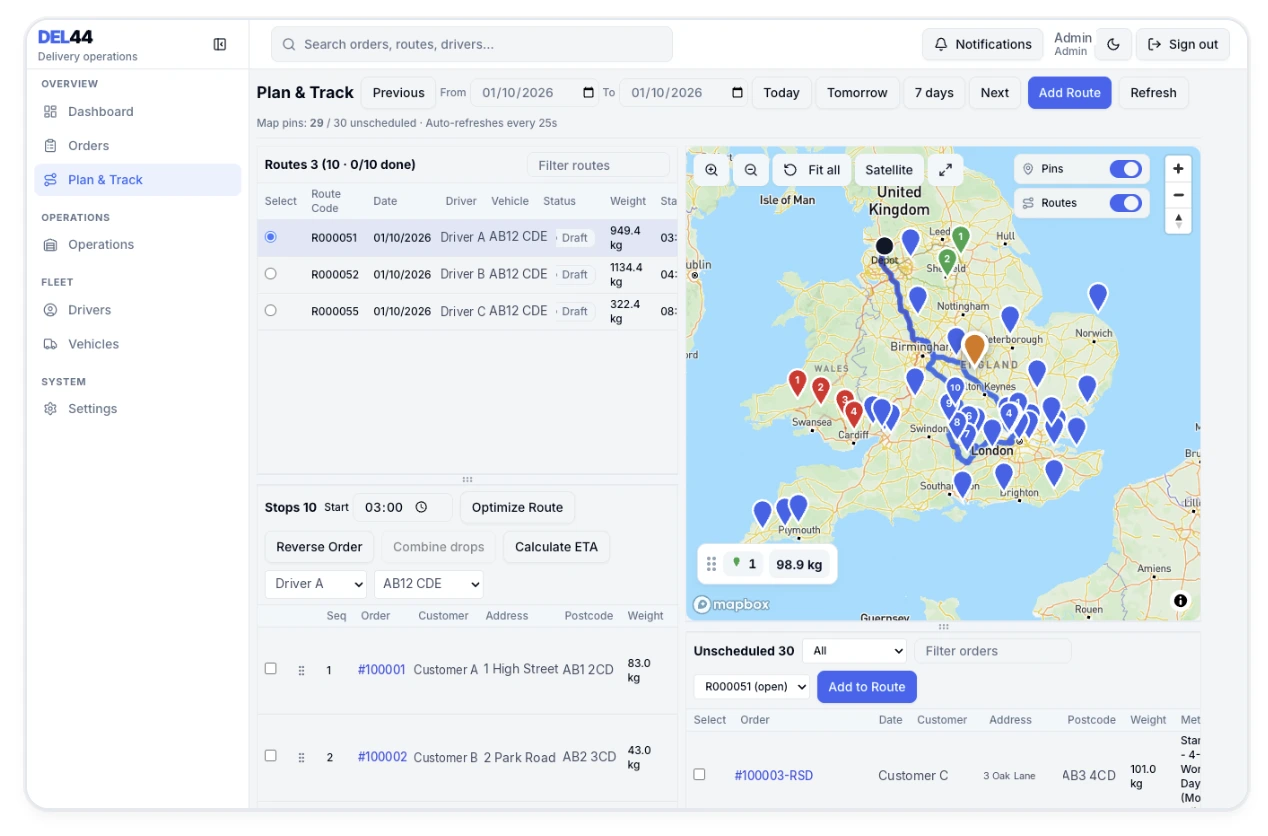
Task: Open Orders in the sidebar
Action: click(137, 146)
